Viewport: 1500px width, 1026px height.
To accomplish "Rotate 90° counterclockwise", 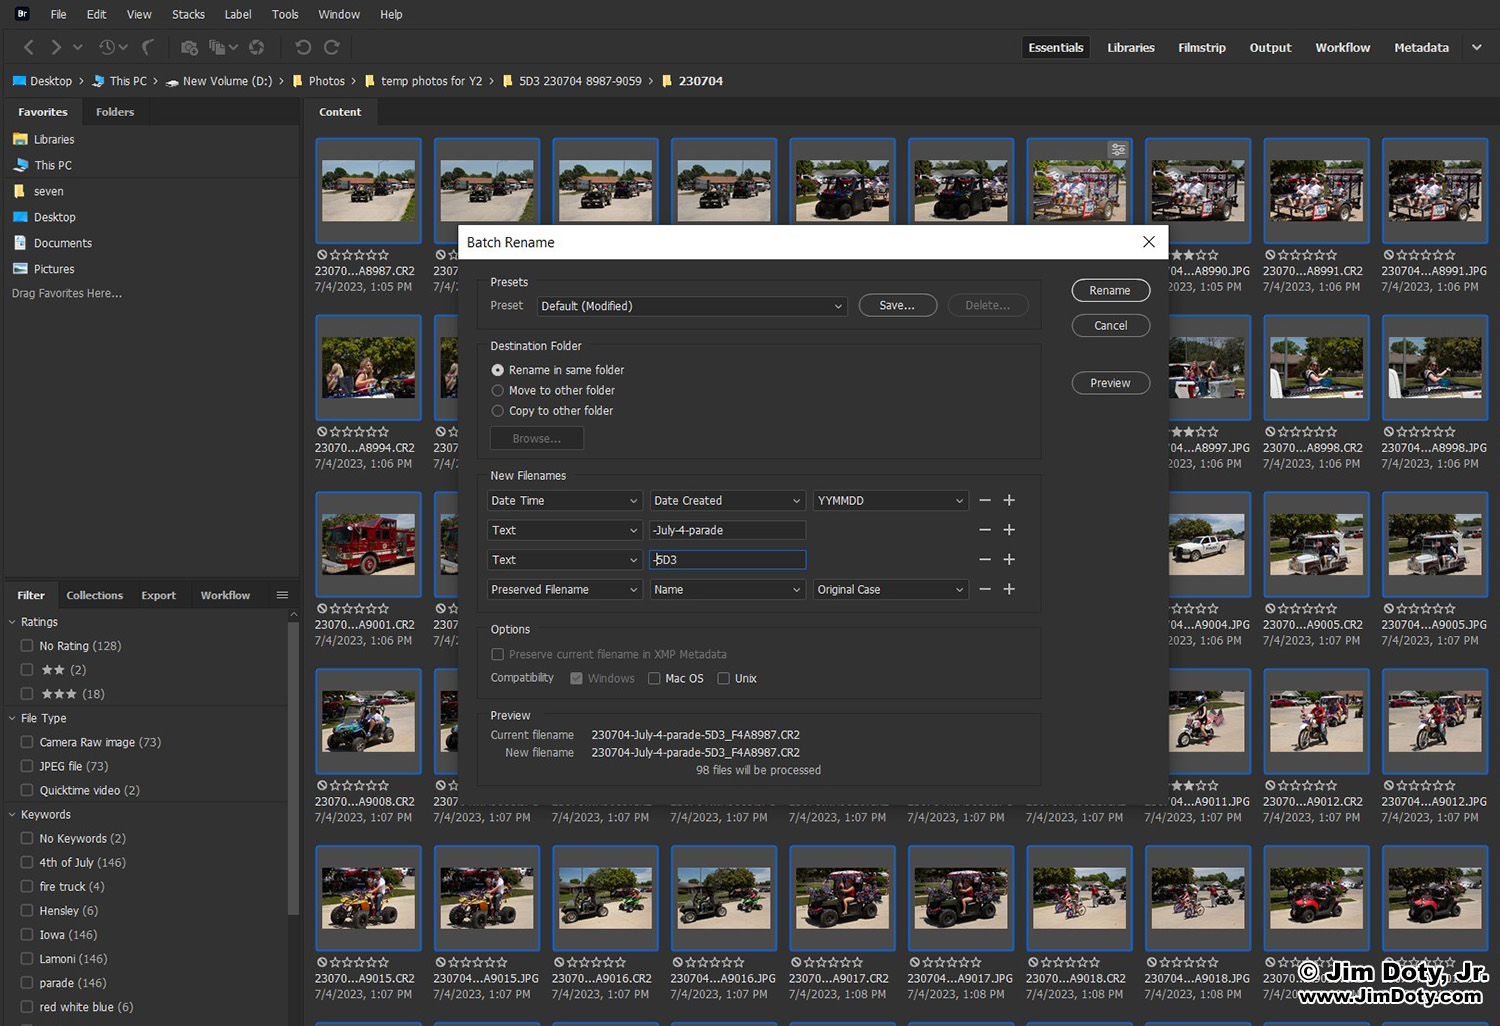I will [x=303, y=47].
